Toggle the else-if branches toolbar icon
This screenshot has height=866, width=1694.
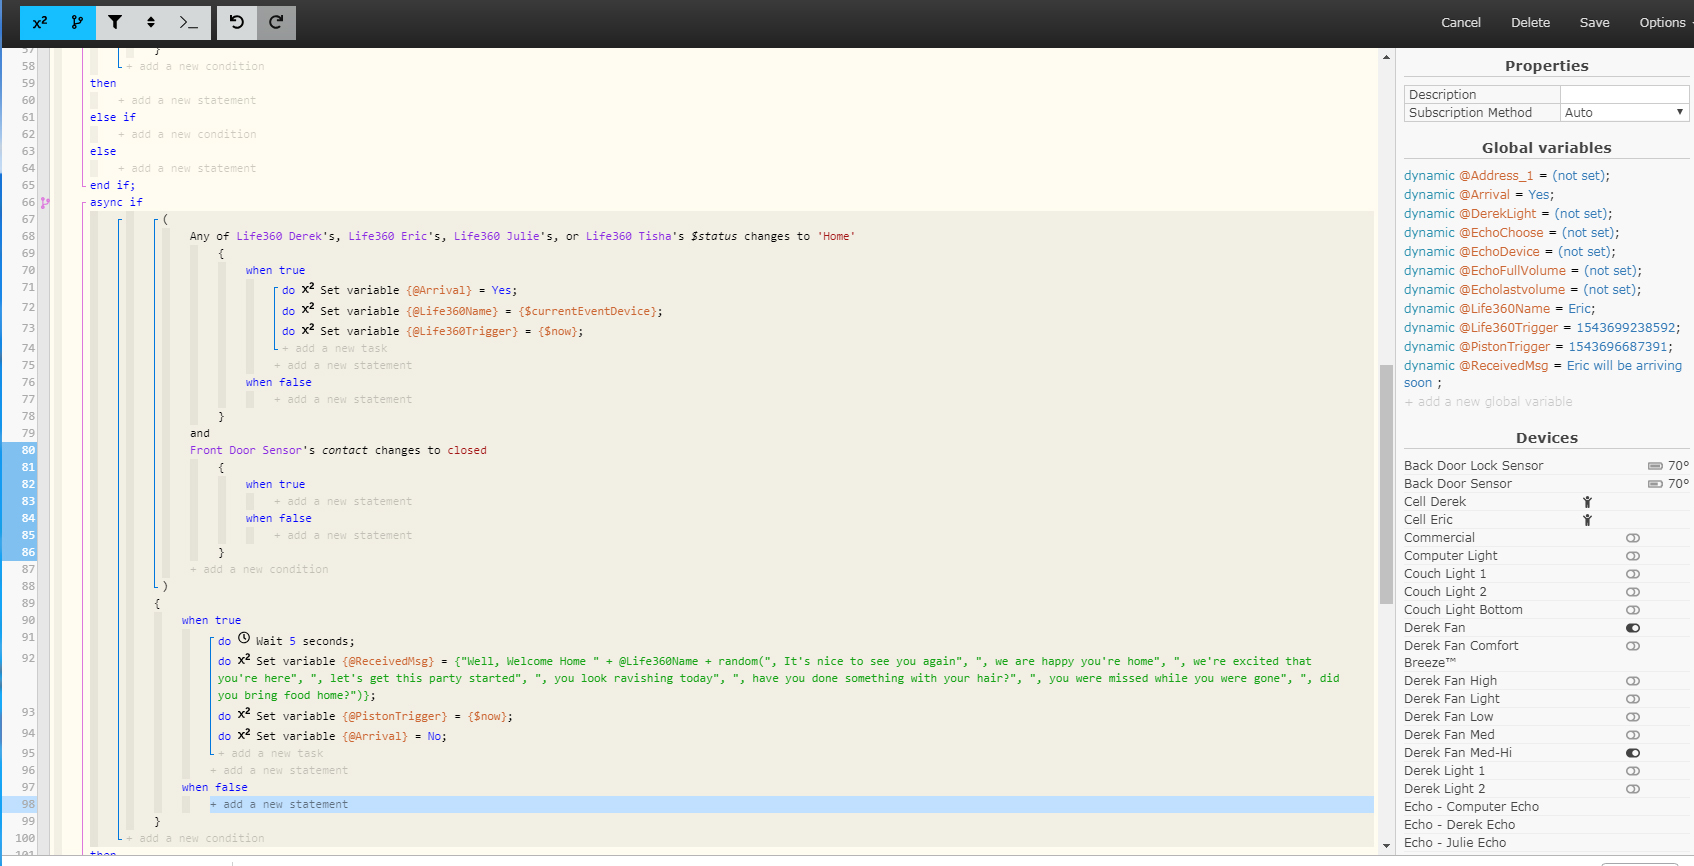(x=77, y=22)
